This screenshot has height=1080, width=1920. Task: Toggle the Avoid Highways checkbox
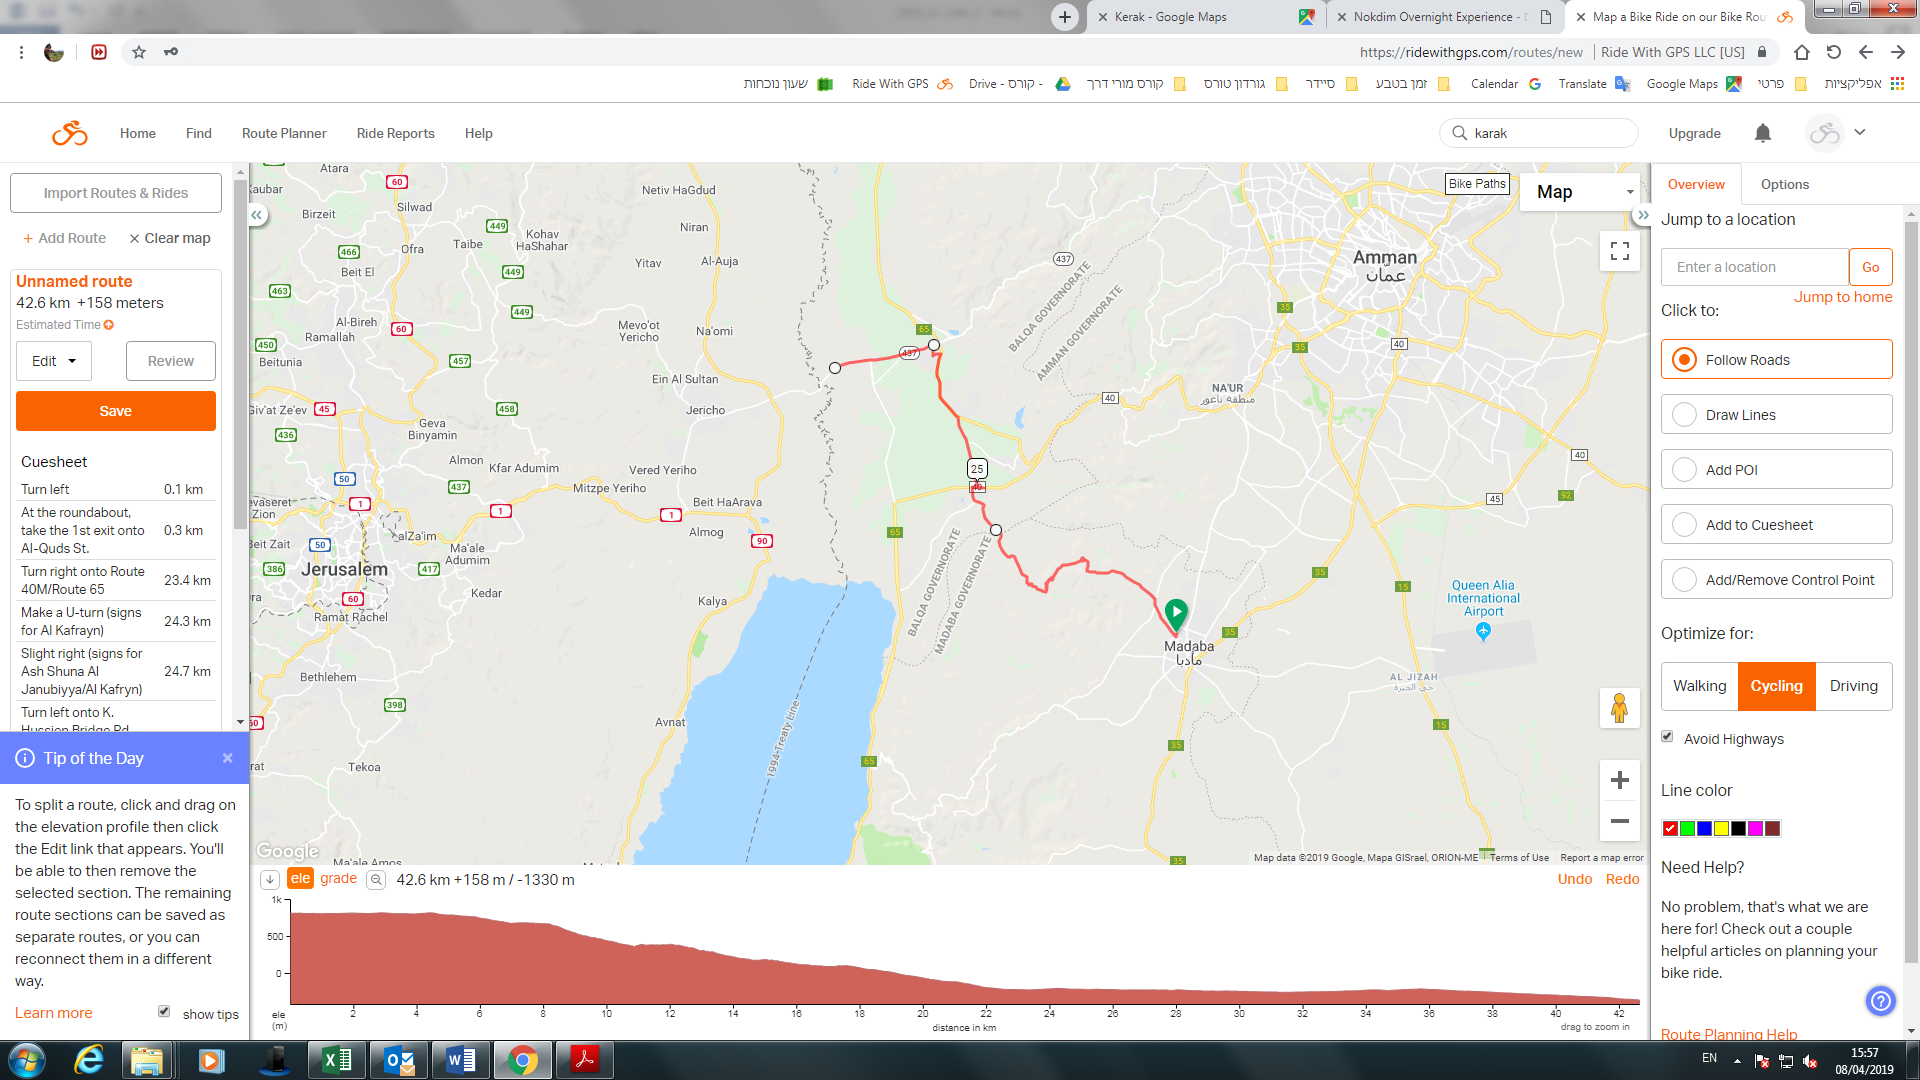1667,737
